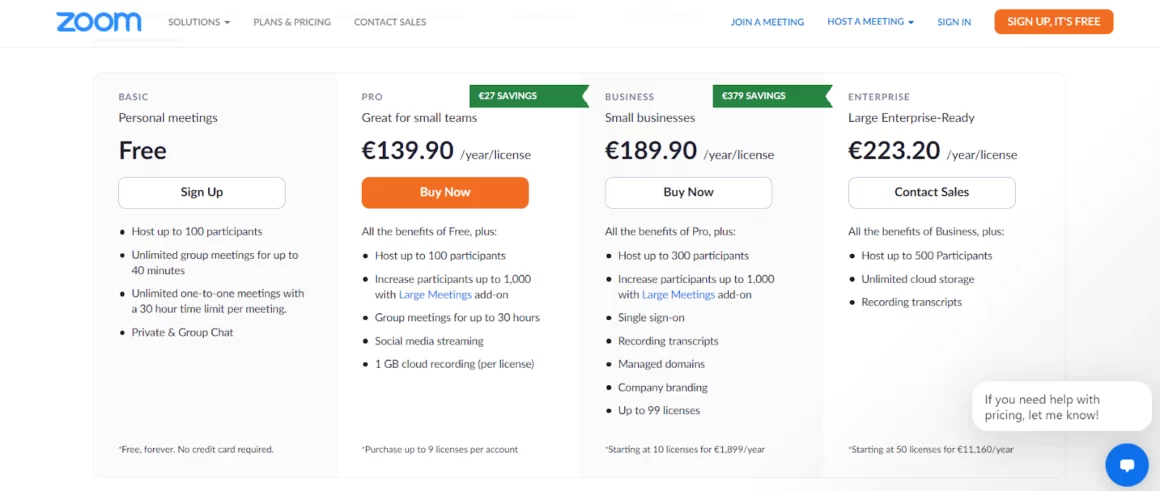This screenshot has width=1160, height=491.
Task: Click Buy Now for the Pro plan
Action: (445, 192)
